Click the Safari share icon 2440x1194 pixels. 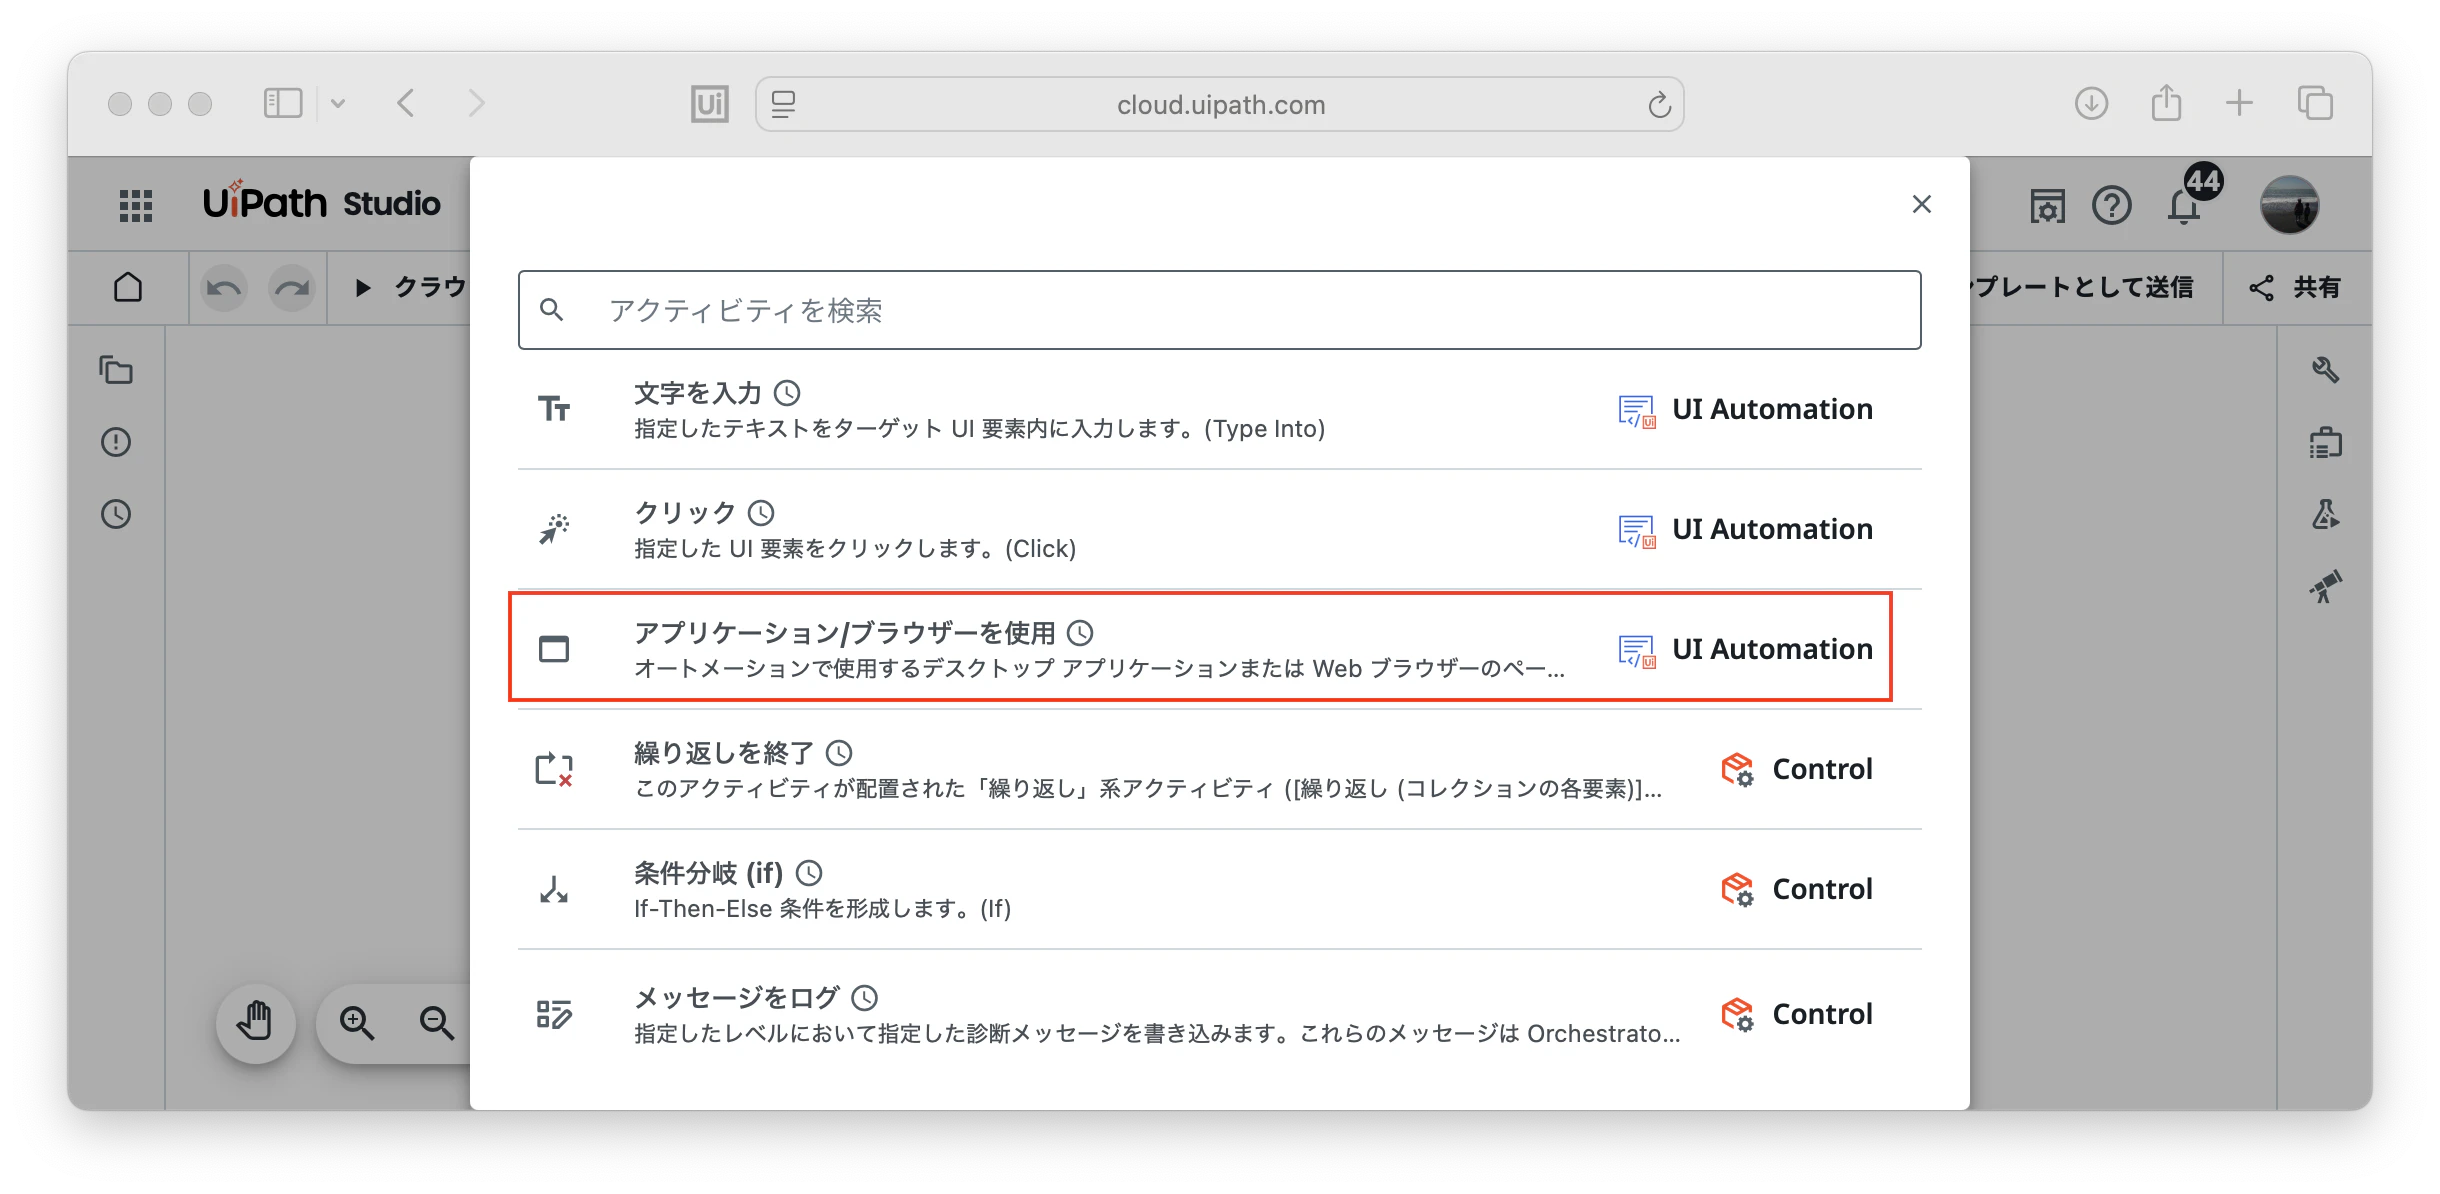[x=2166, y=103]
